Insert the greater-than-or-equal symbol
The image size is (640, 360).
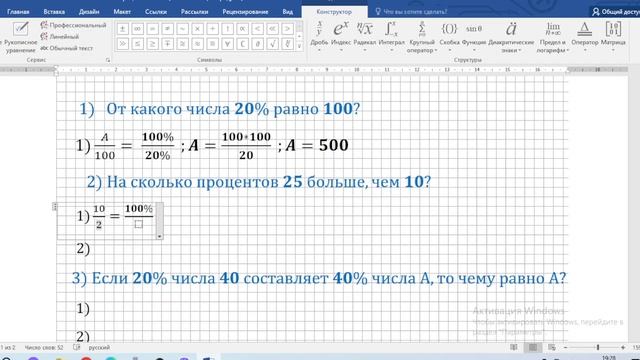click(152, 44)
